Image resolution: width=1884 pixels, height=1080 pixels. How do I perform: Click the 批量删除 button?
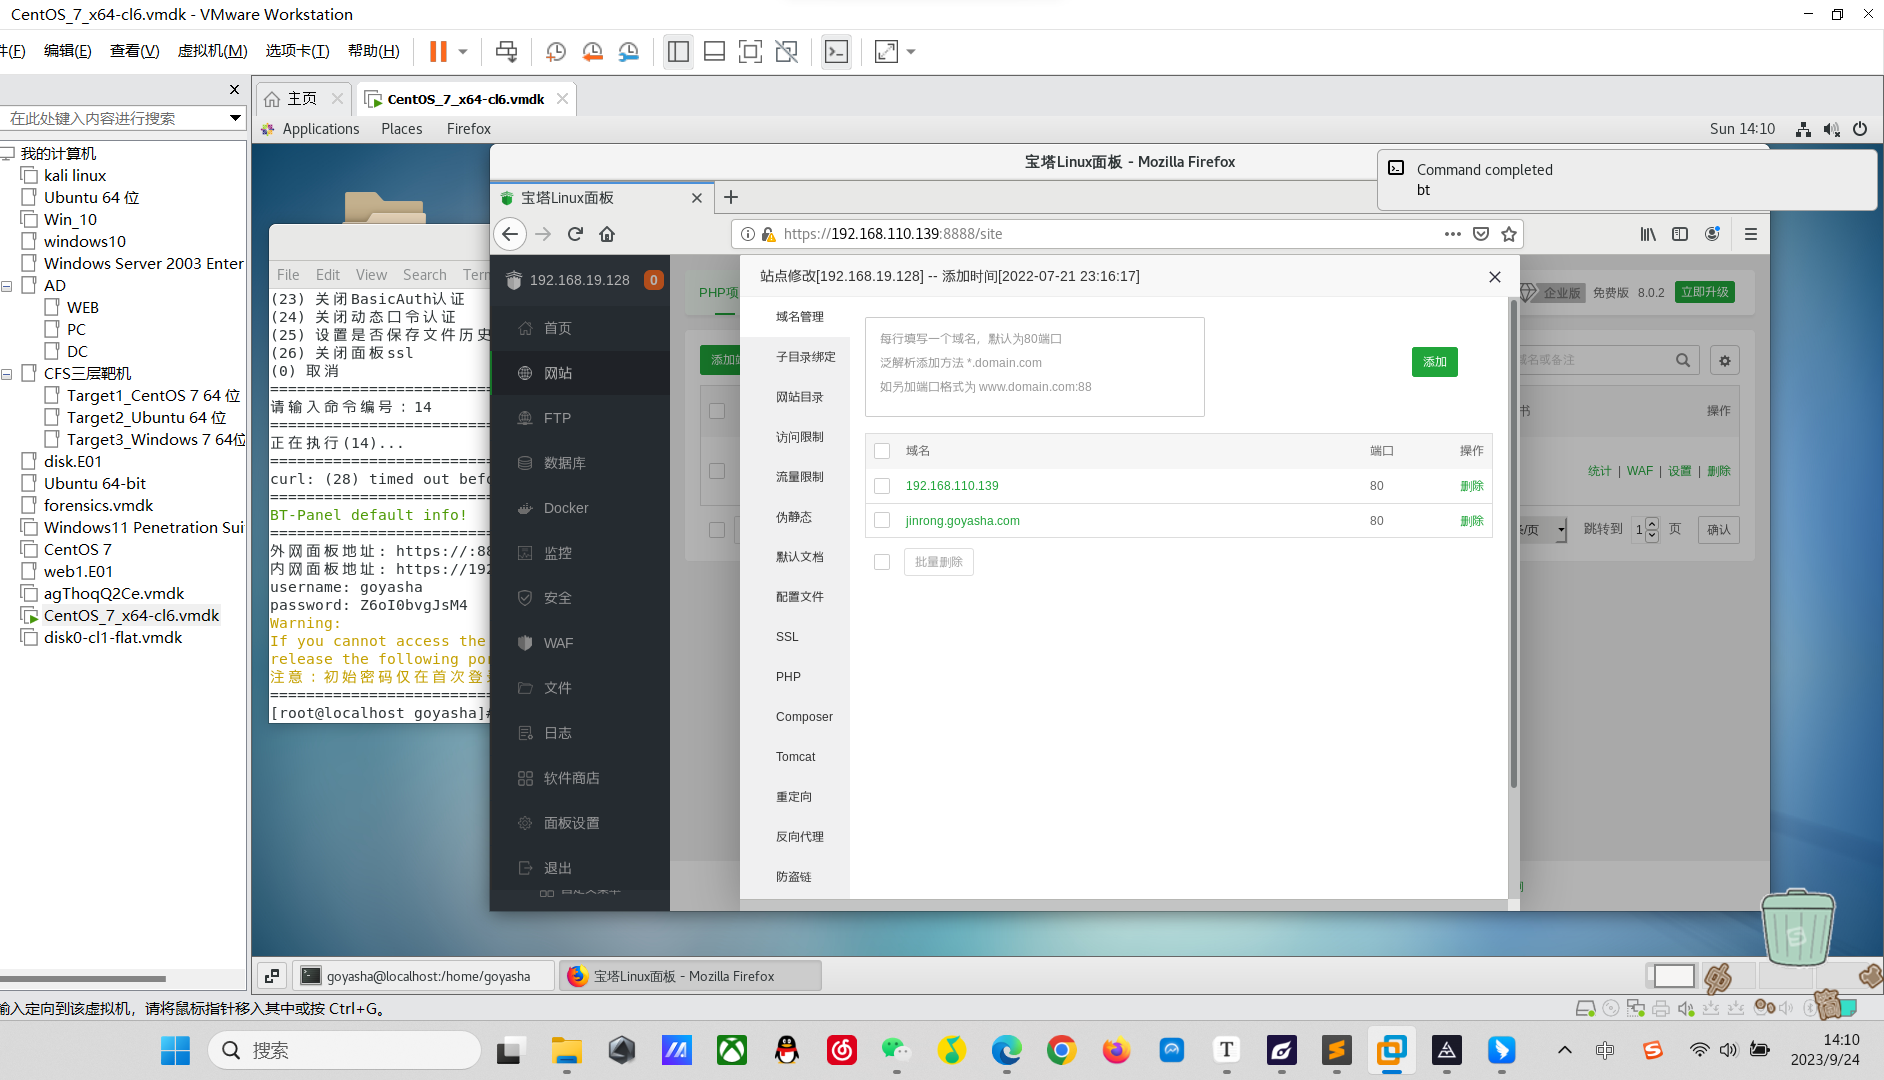pos(938,562)
